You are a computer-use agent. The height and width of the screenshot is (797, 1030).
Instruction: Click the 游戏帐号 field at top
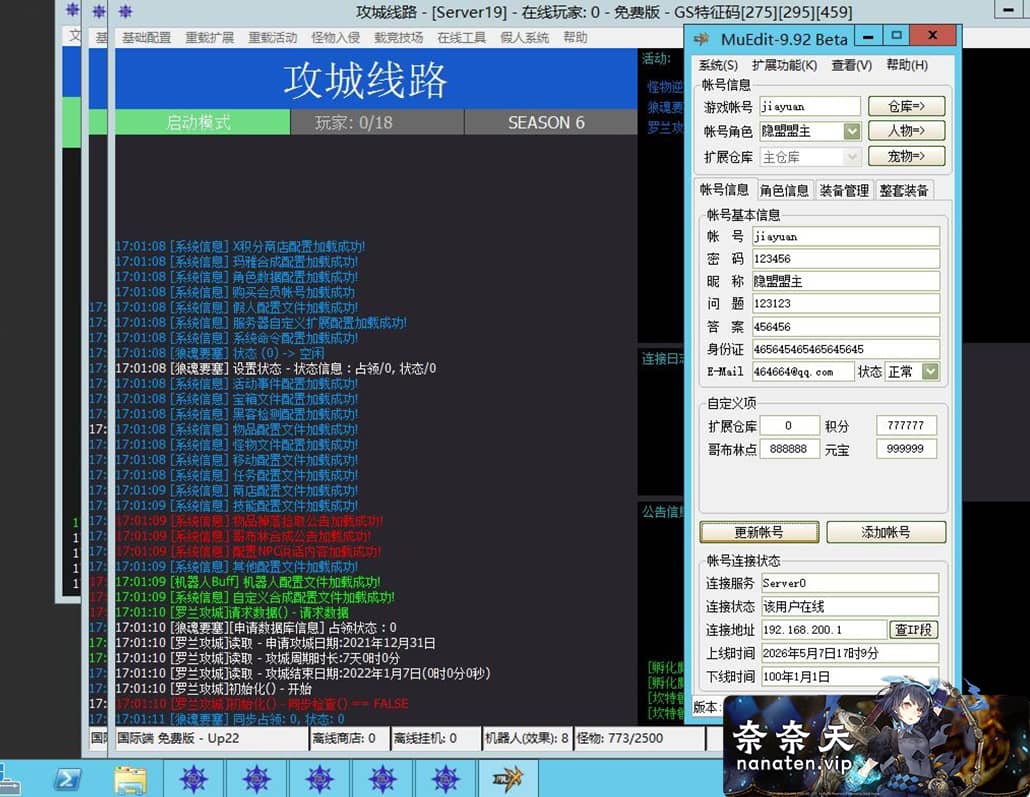pyautogui.click(x=809, y=106)
